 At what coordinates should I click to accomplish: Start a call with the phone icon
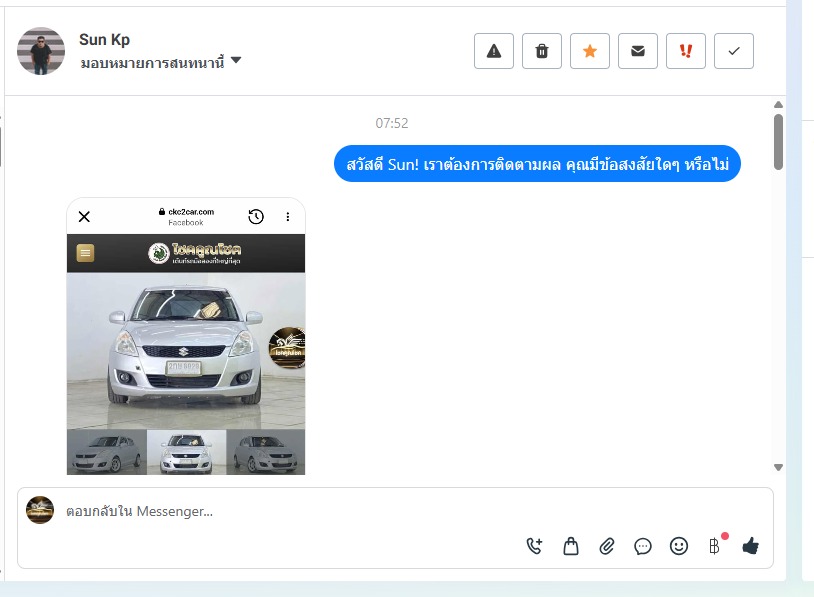pos(534,546)
